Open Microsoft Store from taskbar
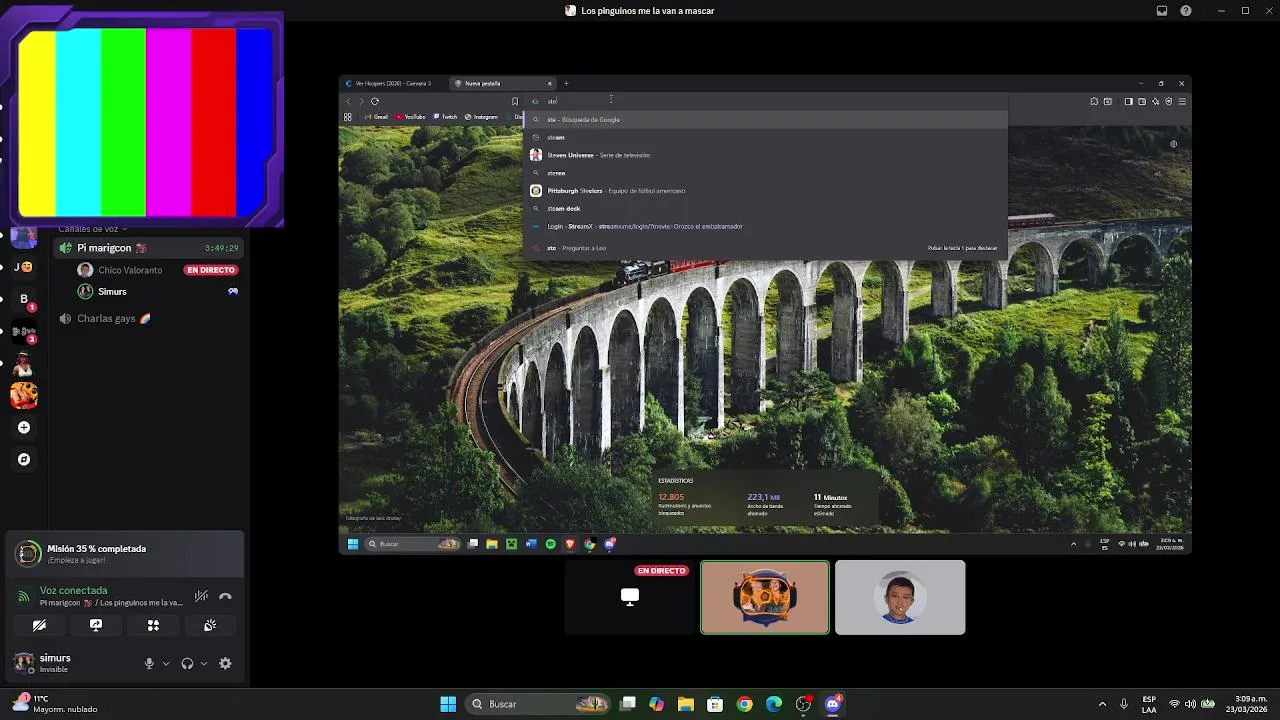This screenshot has height=720, width=1280. click(715, 704)
